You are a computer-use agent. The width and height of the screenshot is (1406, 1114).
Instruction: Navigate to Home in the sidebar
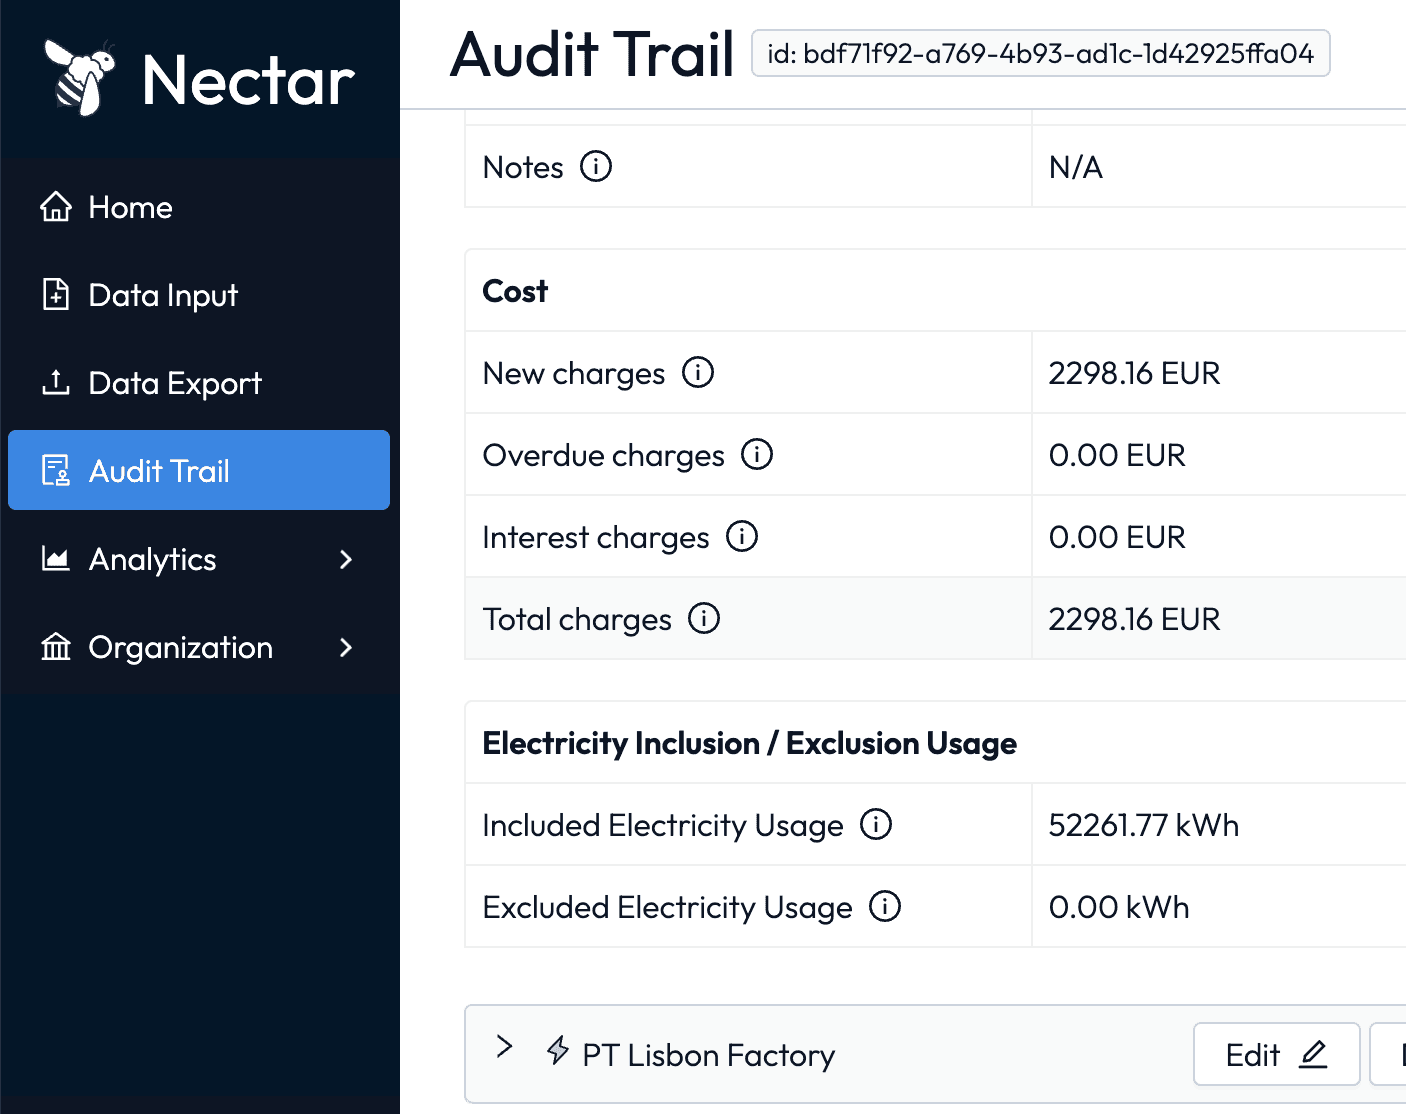[130, 207]
